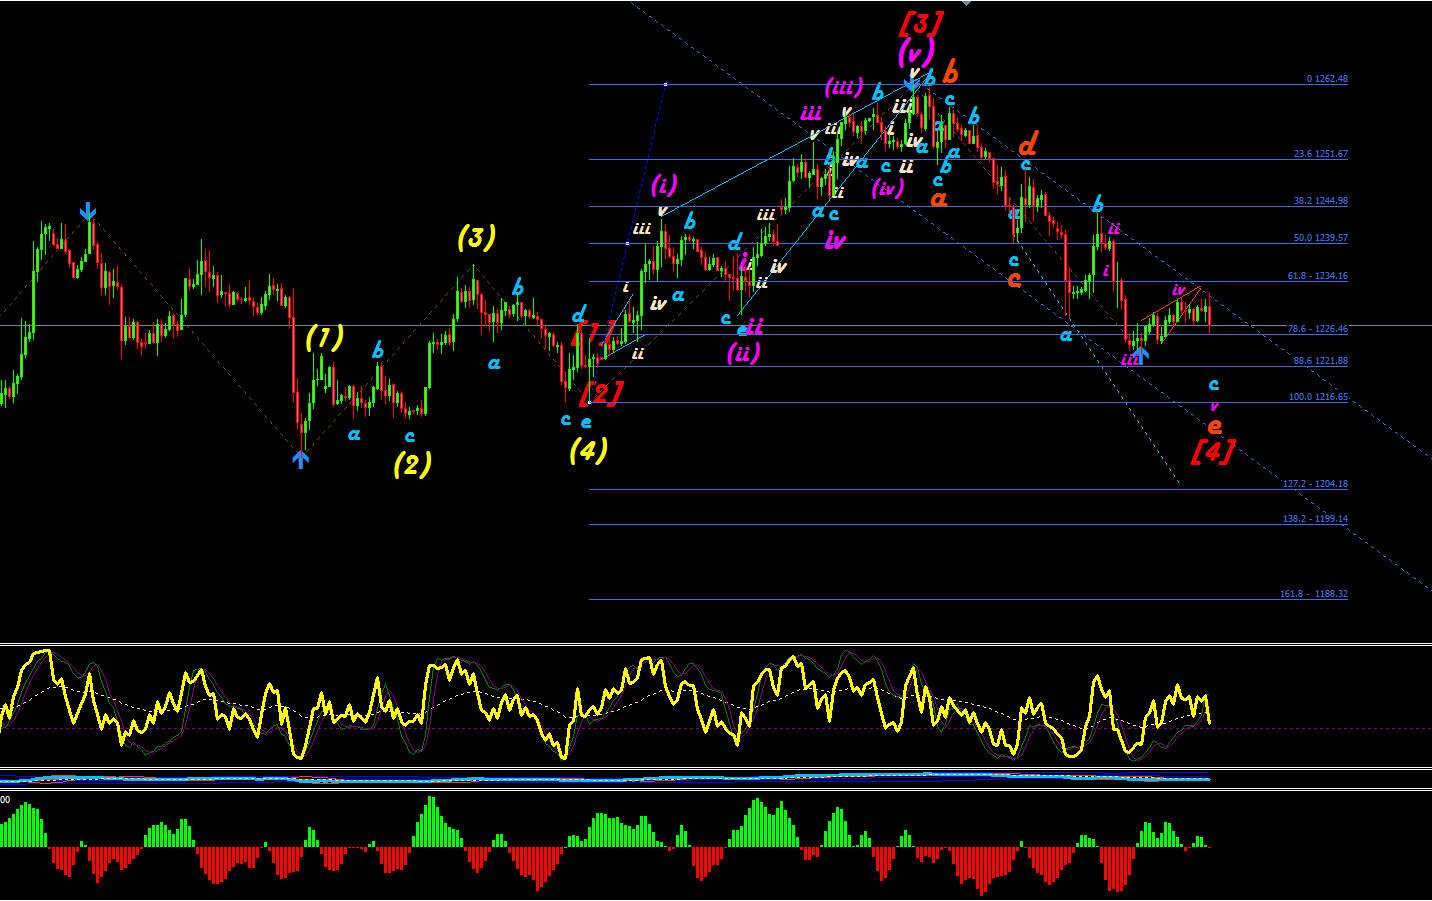Click the Fibonacci label "100.0 1216.65"

[1318, 397]
